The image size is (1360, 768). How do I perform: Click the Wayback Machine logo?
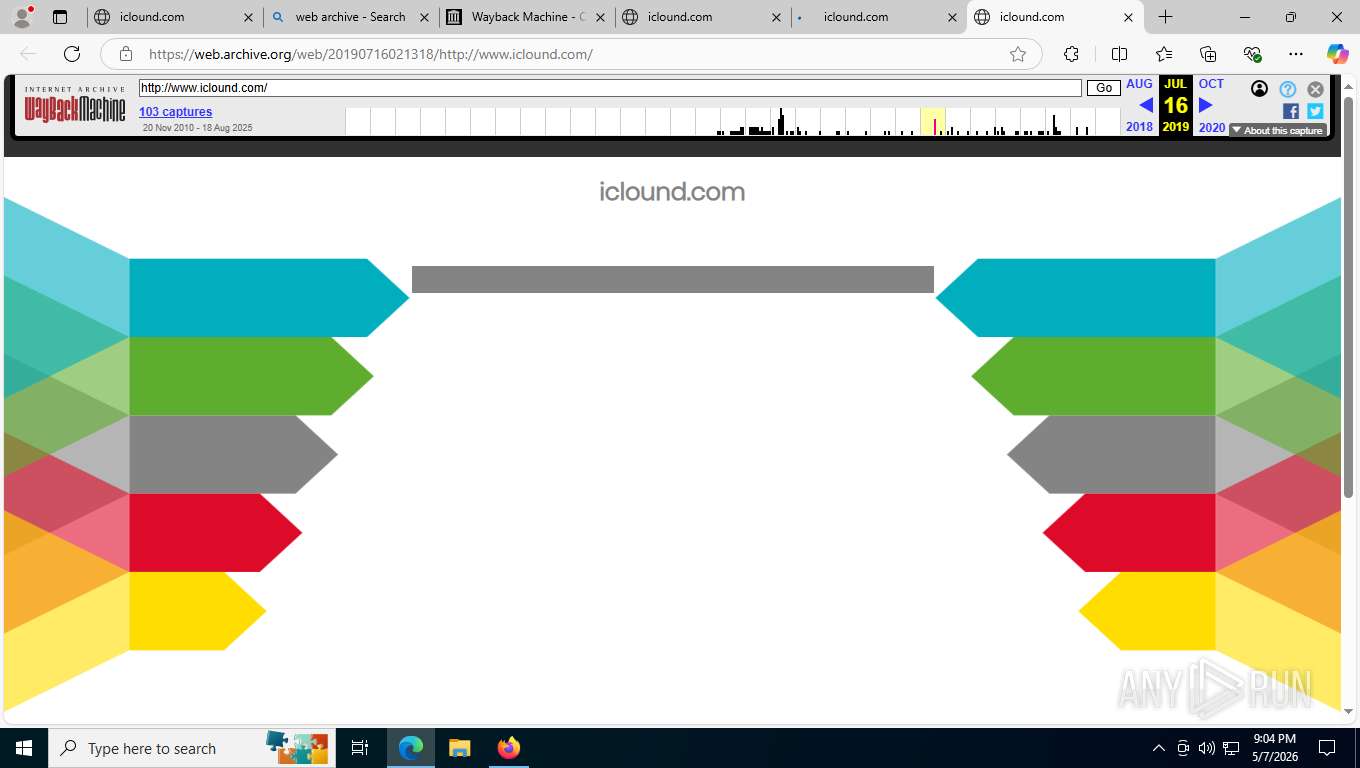(75, 104)
